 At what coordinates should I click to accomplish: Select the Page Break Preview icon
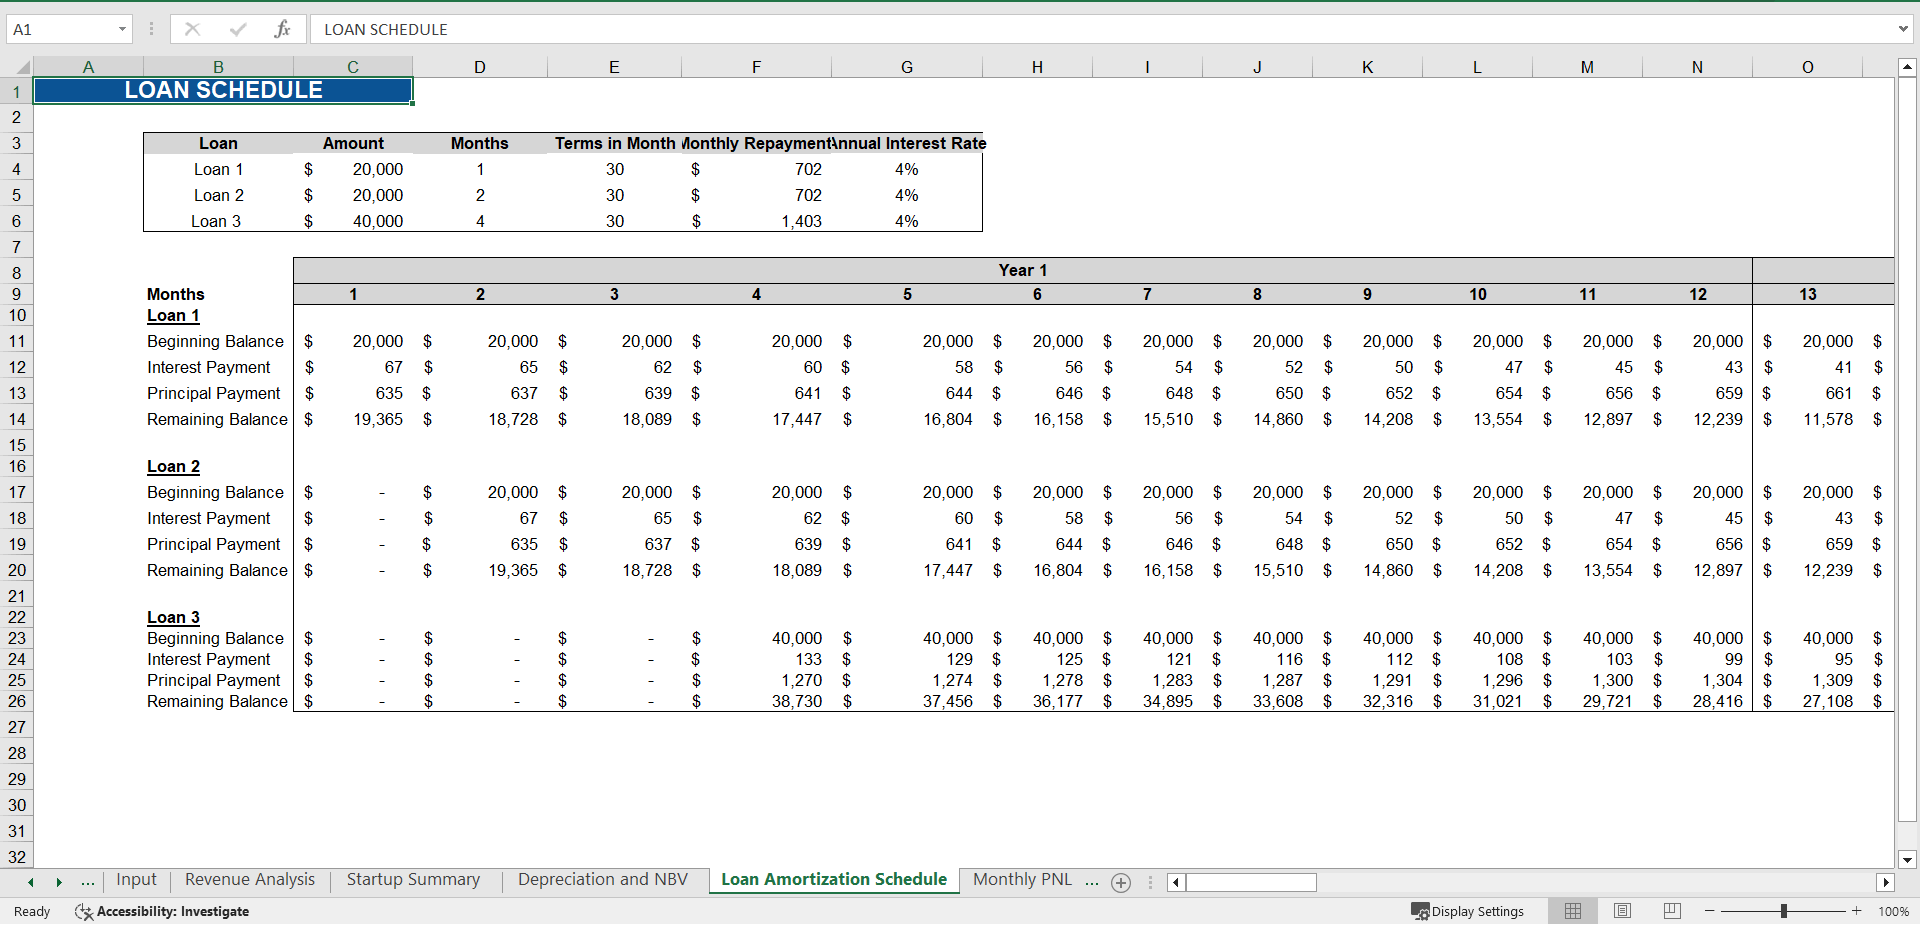pos(1671,911)
